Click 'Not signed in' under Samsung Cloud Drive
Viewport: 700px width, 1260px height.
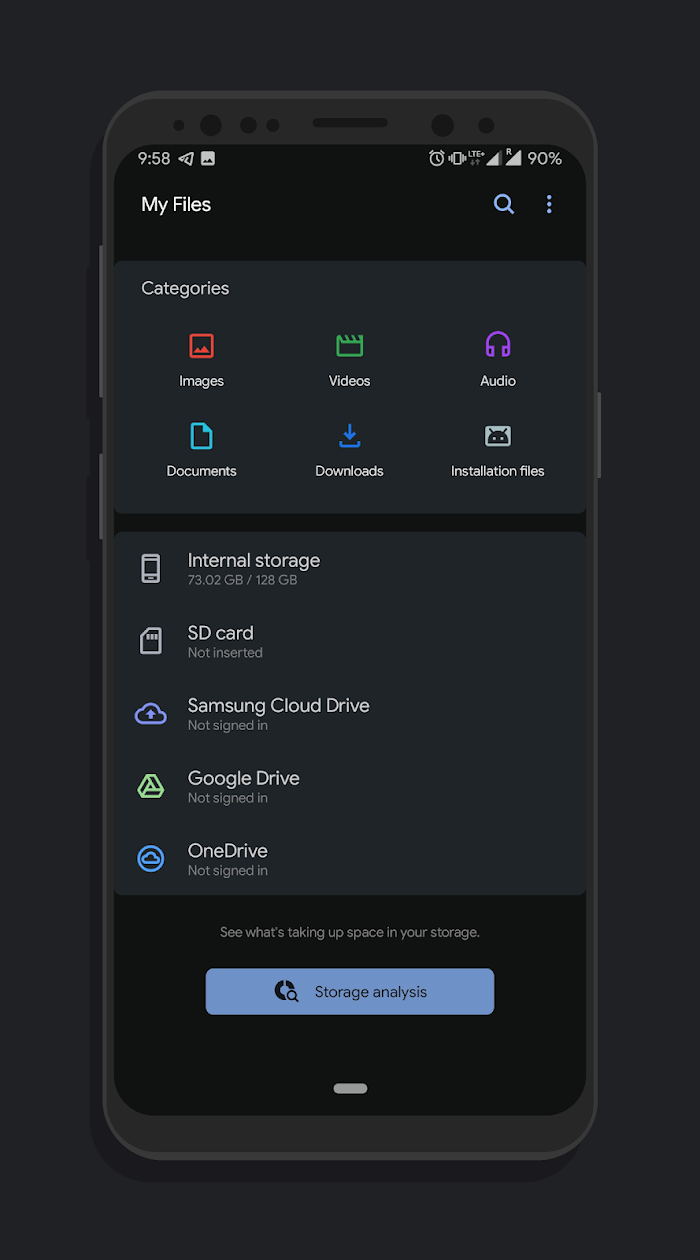228,726
